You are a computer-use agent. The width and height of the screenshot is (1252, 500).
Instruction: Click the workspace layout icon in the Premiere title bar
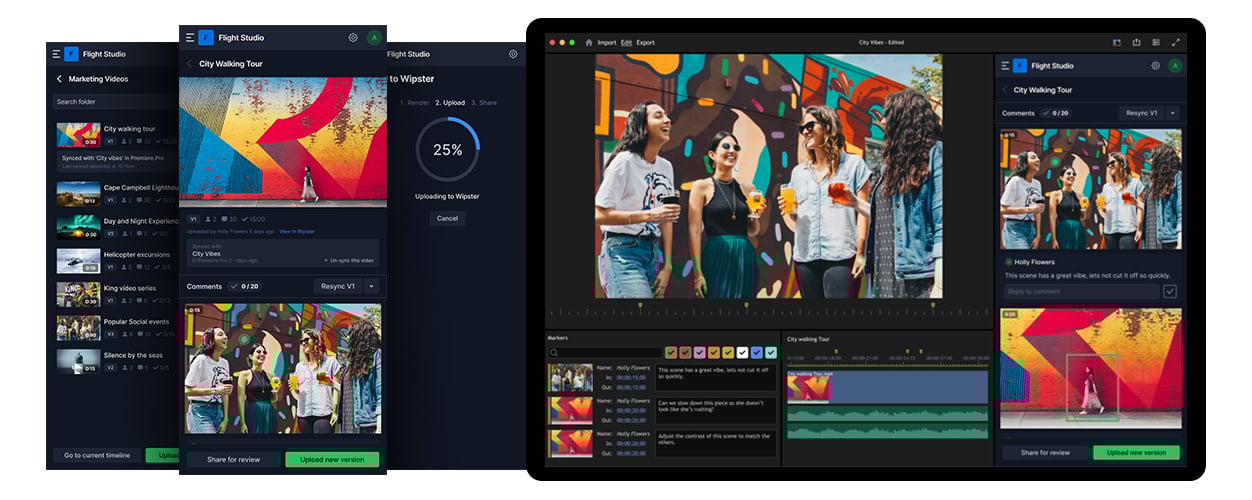pos(1117,42)
